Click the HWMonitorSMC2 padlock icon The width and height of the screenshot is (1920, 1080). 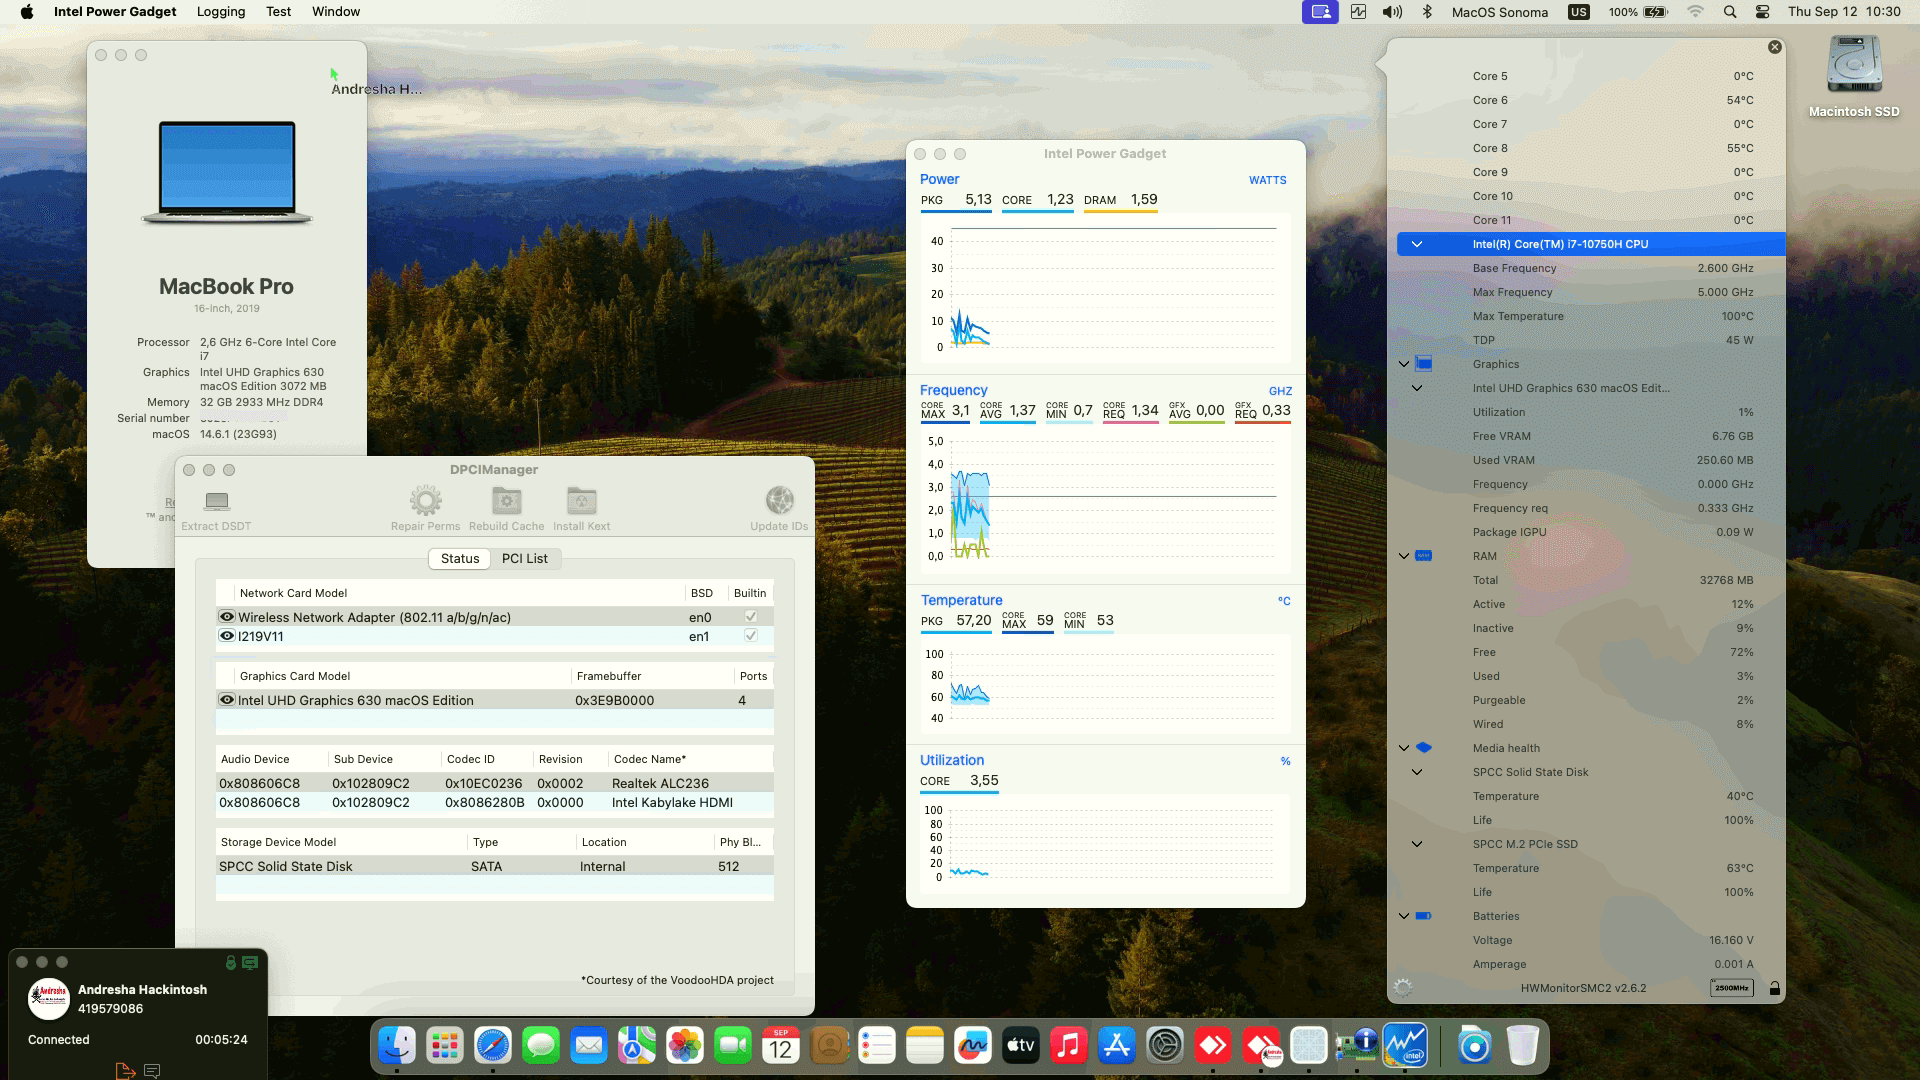pyautogui.click(x=1774, y=988)
